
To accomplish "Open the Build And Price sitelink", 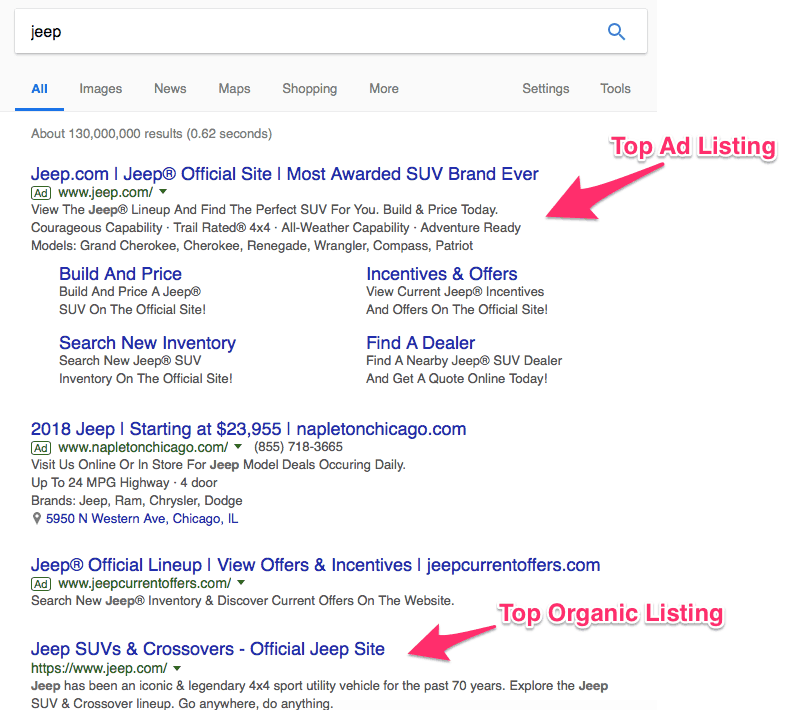I will [120, 274].
